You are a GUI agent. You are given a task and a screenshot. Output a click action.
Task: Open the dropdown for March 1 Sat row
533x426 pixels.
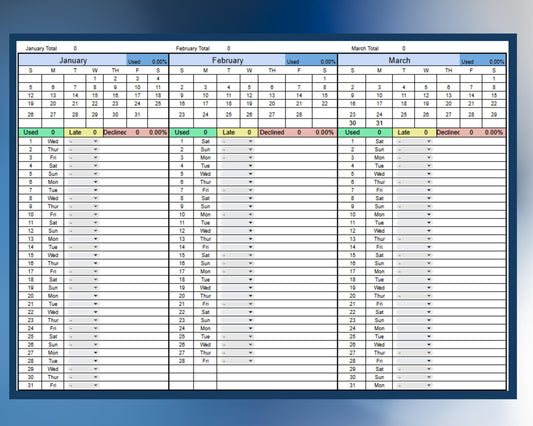414,141
